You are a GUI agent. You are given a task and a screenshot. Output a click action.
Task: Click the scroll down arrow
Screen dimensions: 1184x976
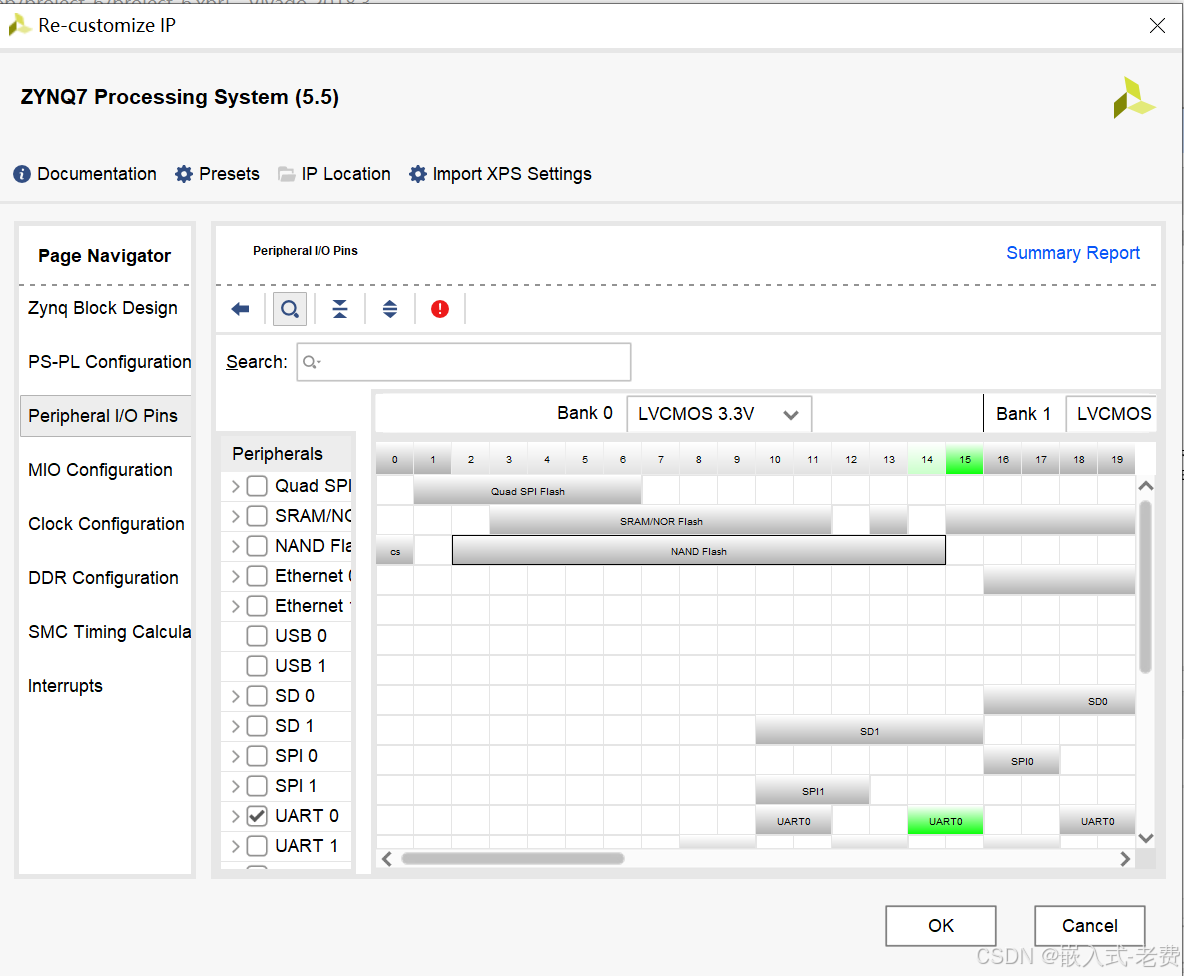(x=1145, y=838)
